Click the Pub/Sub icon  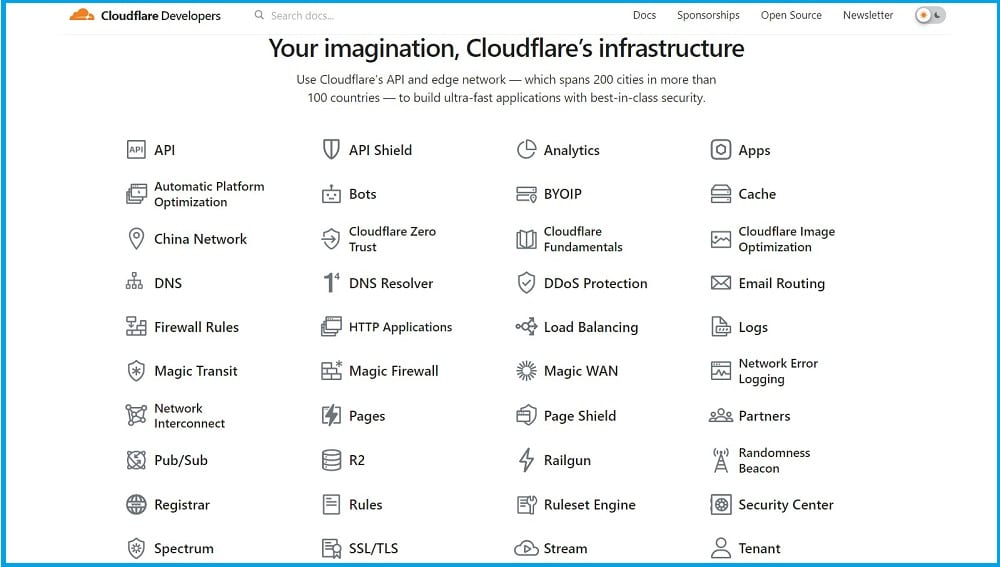point(136,460)
